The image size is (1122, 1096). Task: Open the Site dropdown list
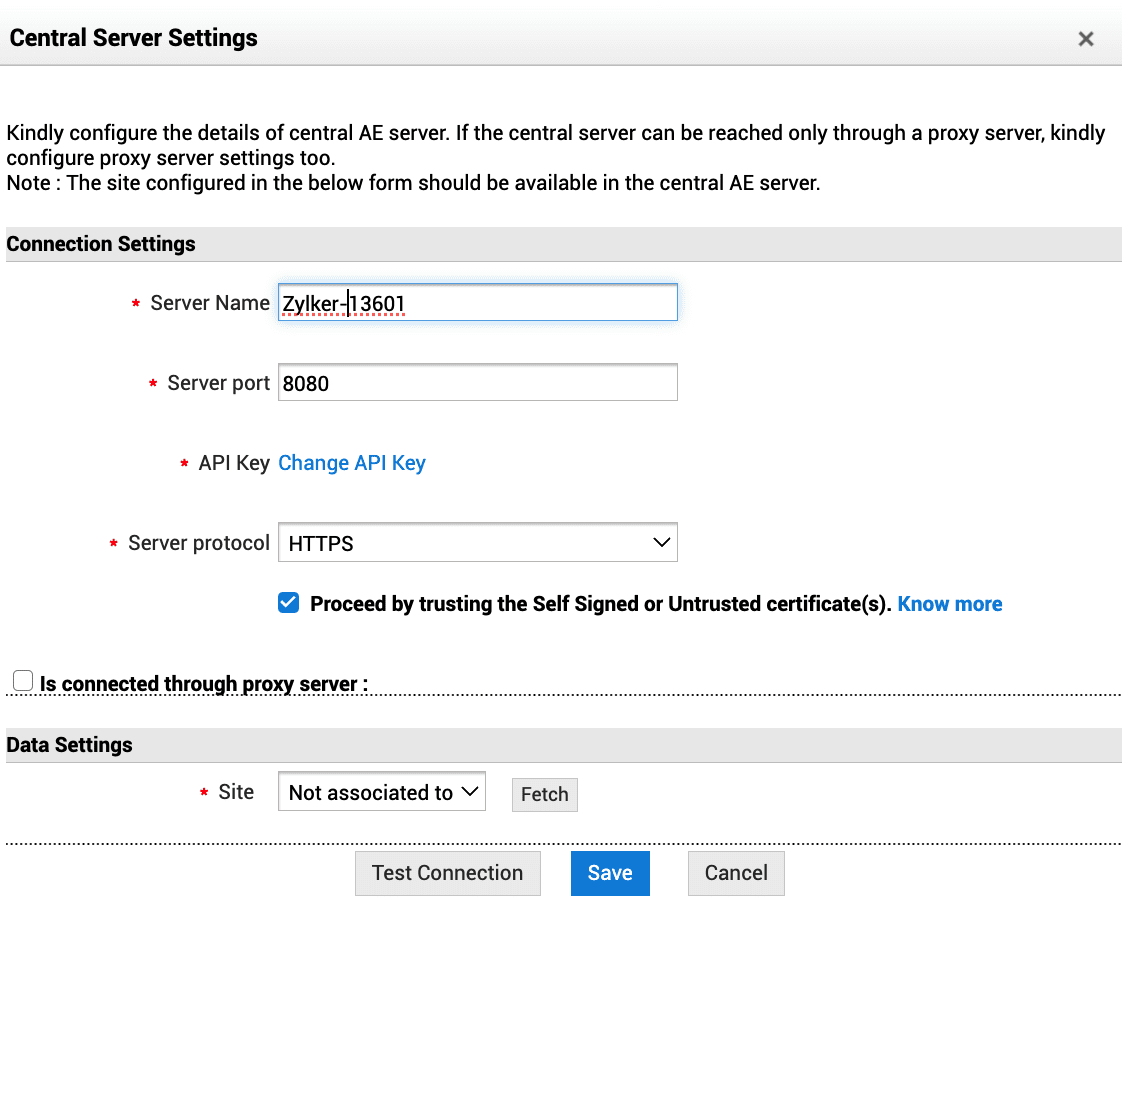[381, 792]
